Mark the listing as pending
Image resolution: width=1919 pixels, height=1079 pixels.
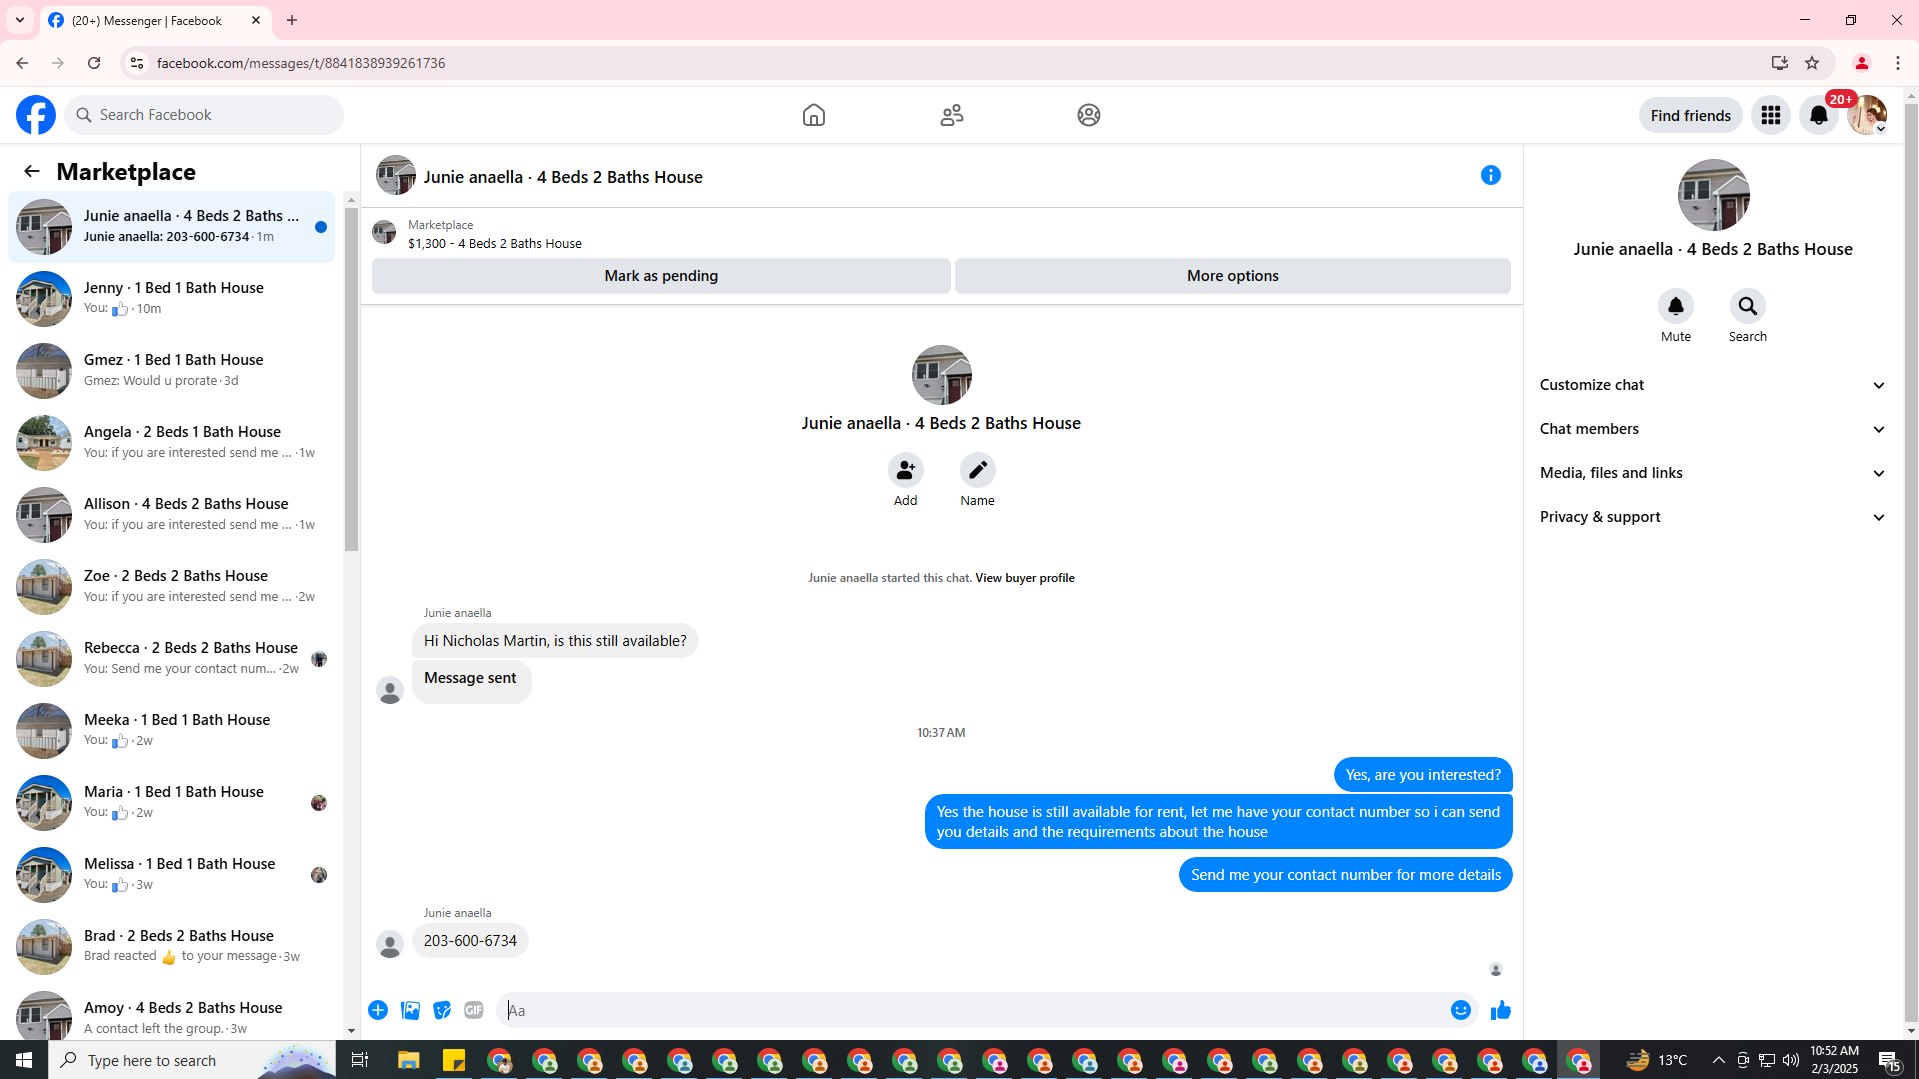pyautogui.click(x=661, y=276)
